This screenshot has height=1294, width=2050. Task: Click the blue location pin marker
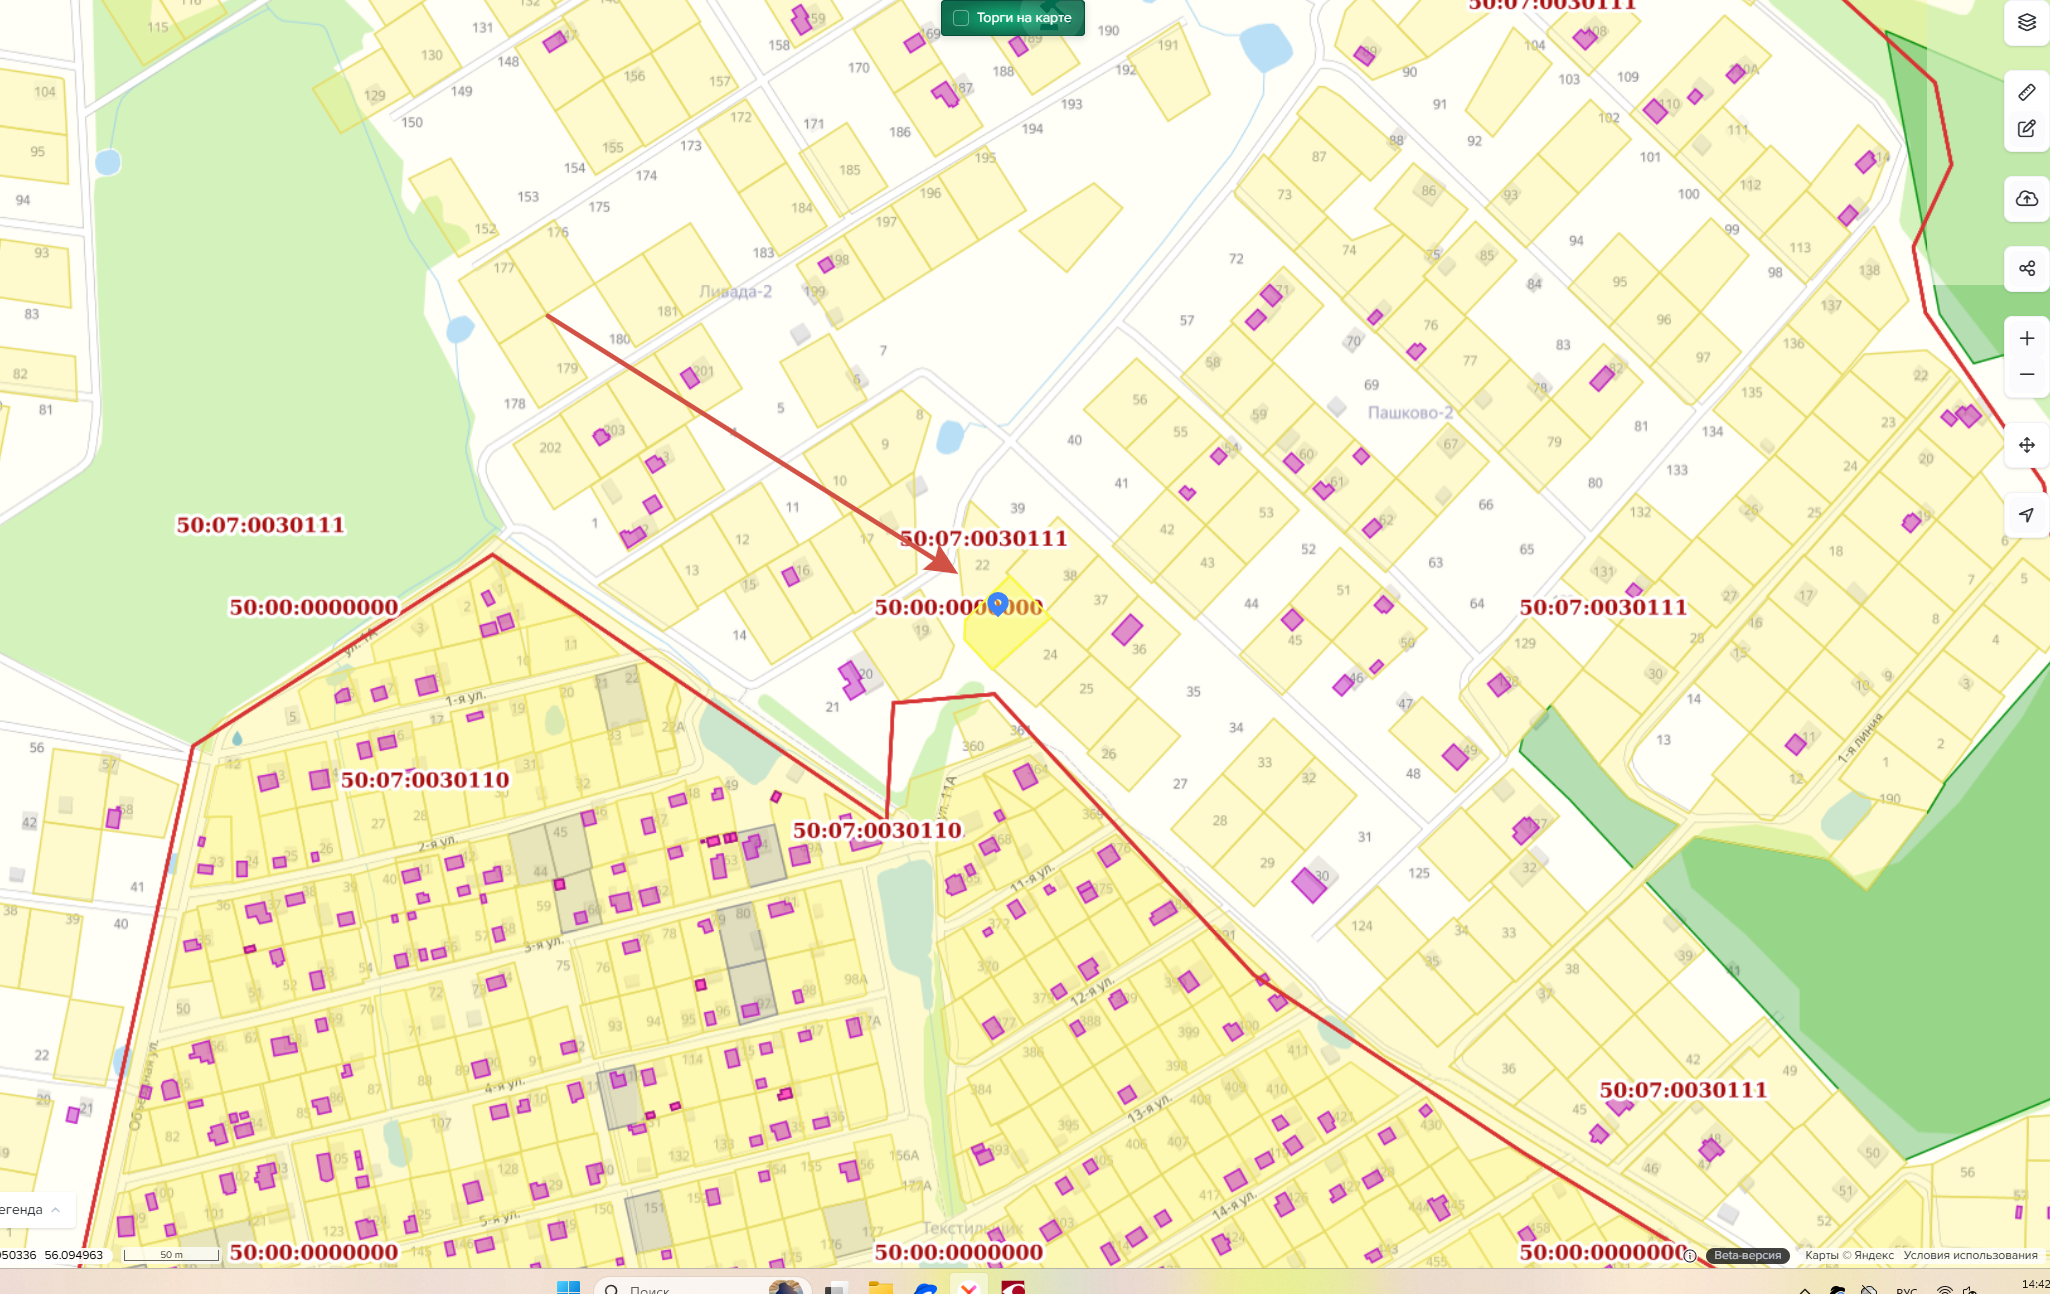click(997, 603)
